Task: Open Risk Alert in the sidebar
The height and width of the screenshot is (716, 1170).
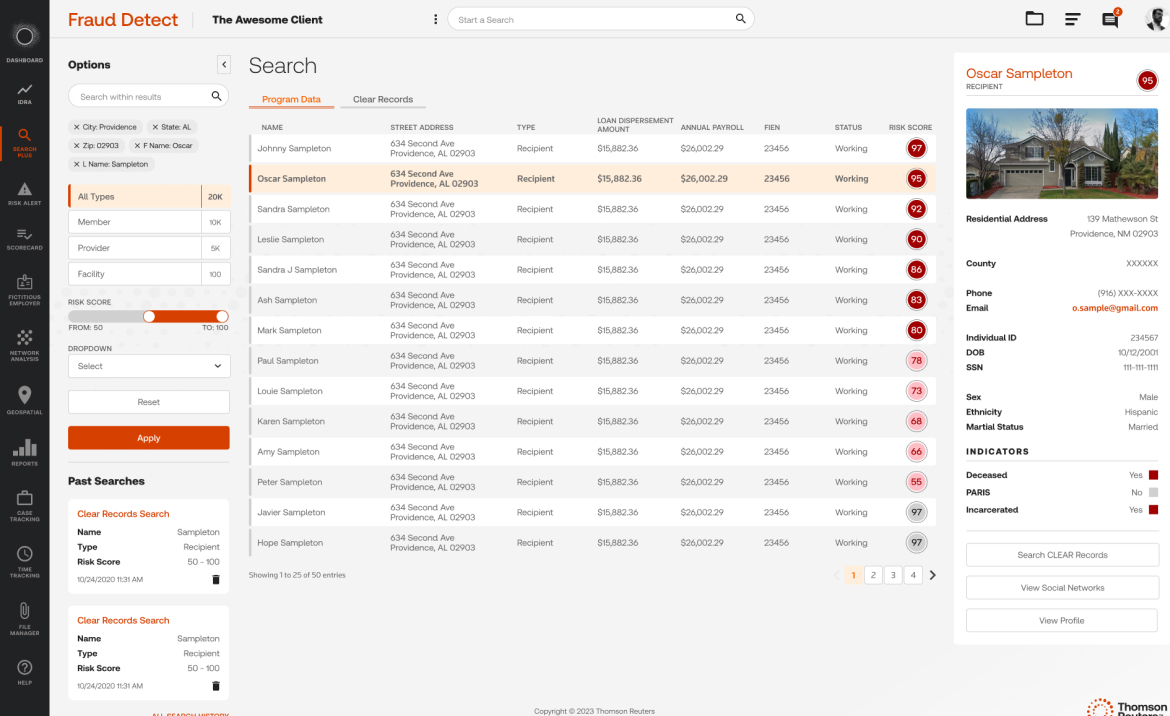Action: pos(25,194)
